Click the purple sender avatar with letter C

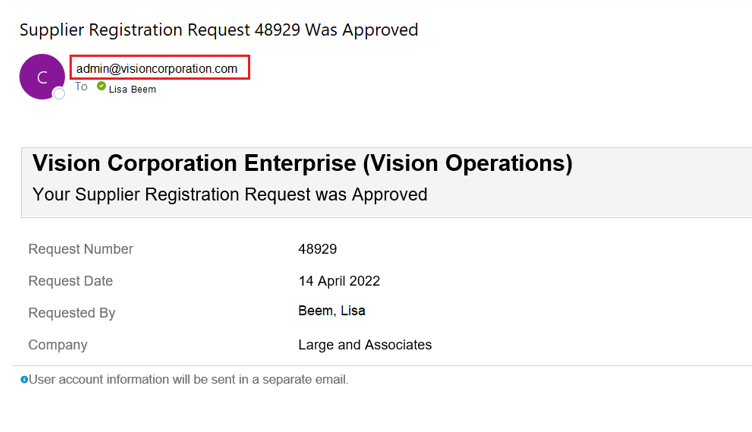41,76
